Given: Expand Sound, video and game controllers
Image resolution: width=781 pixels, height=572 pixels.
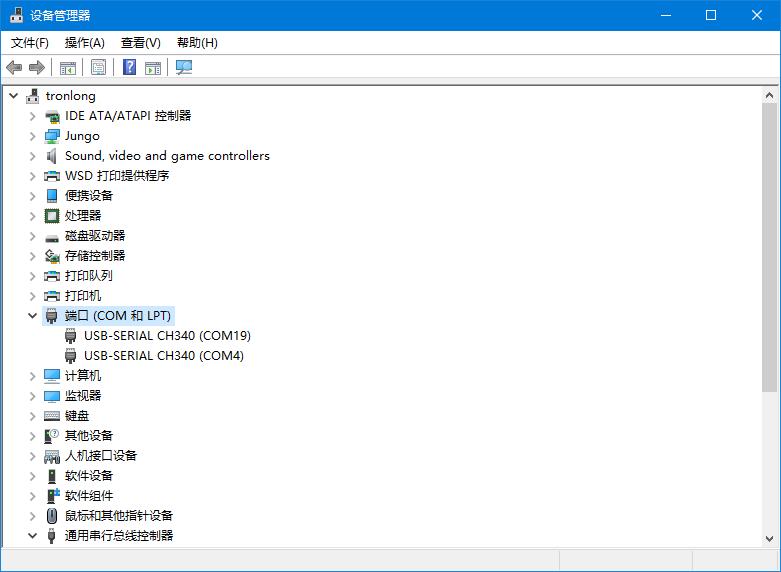Looking at the screenshot, I should pos(32,156).
